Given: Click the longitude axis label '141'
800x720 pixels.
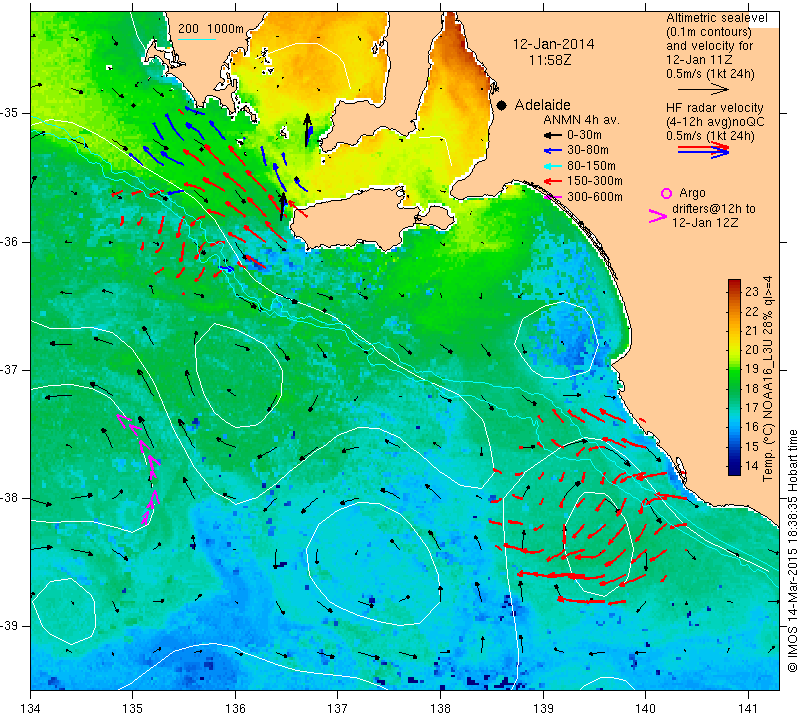Looking at the screenshot, I should [x=748, y=708].
